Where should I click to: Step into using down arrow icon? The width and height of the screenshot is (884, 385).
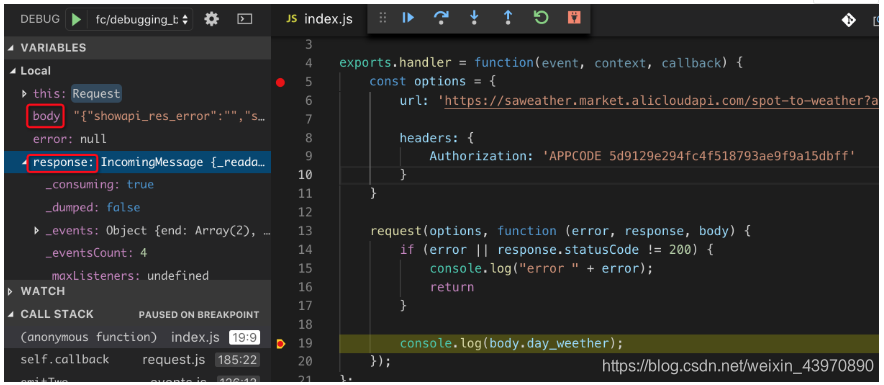[474, 18]
